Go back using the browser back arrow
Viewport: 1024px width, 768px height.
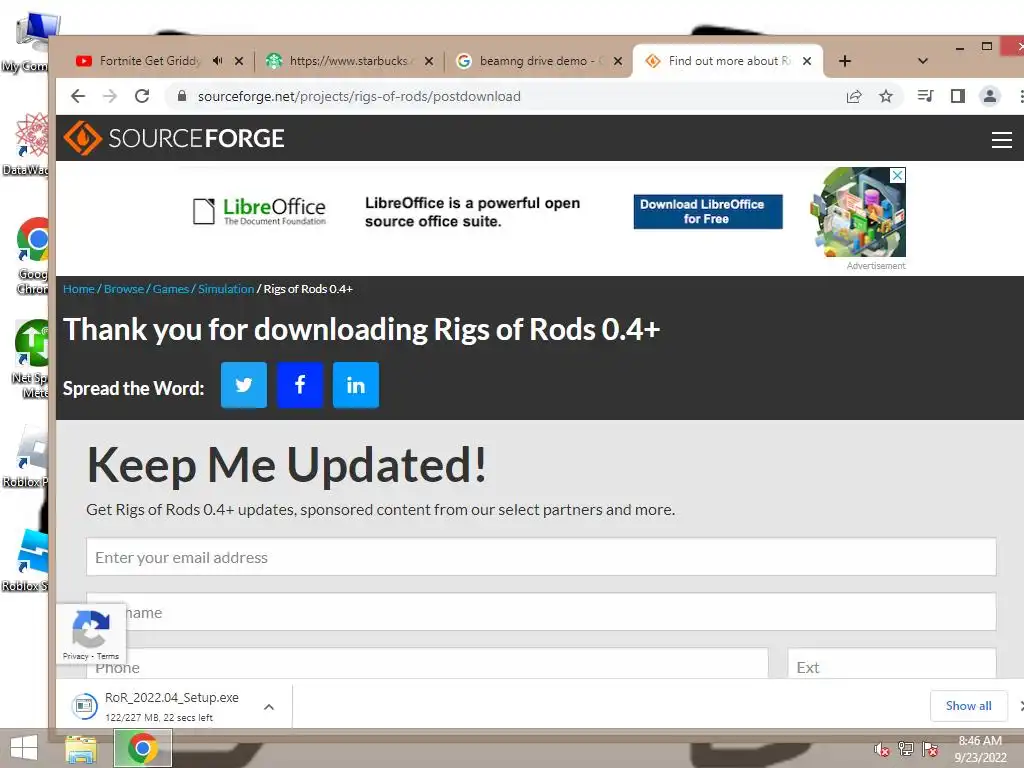click(x=78, y=97)
